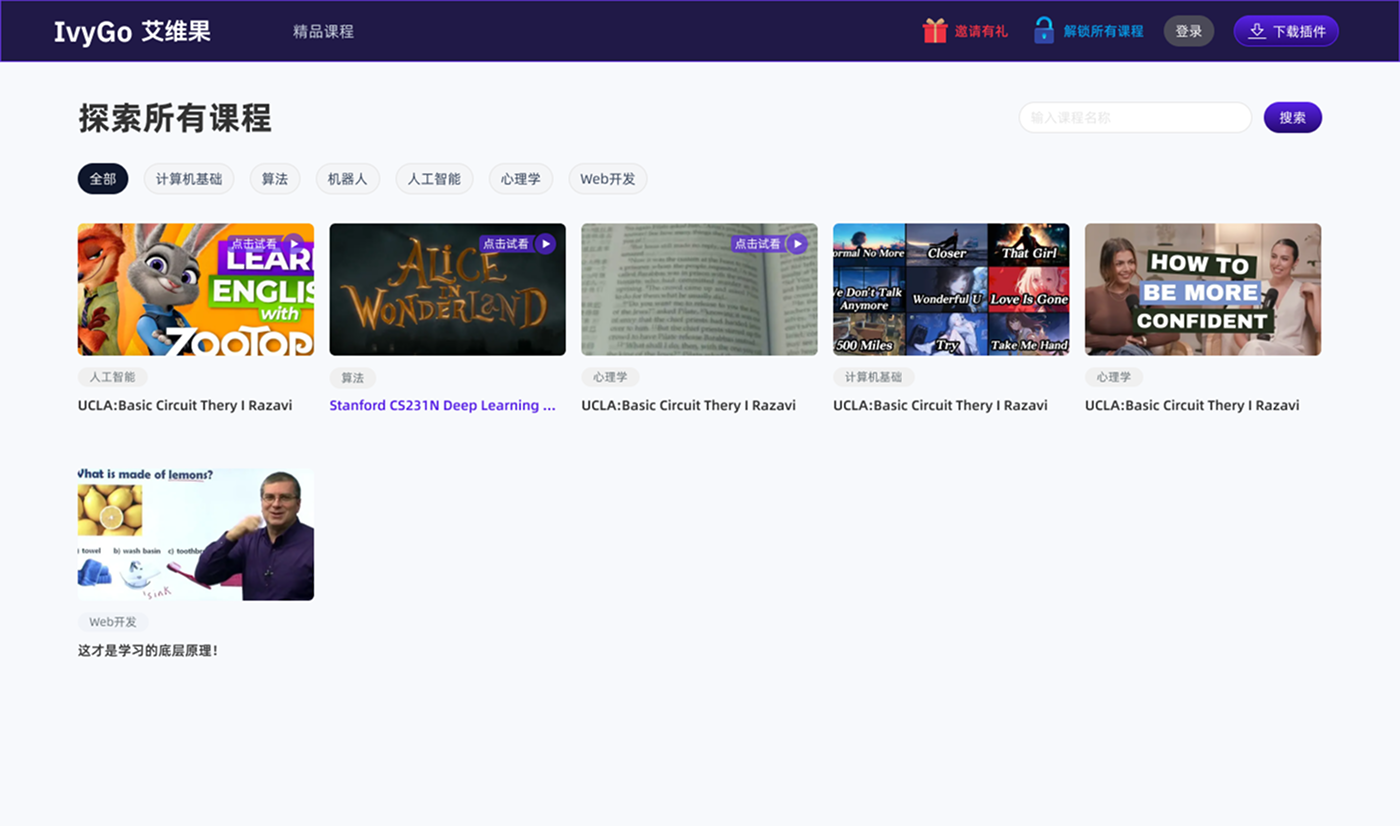This screenshot has height=826, width=1400.
Task: Click the blue lock icon beside 解锁所有课程
Action: 1043,30
